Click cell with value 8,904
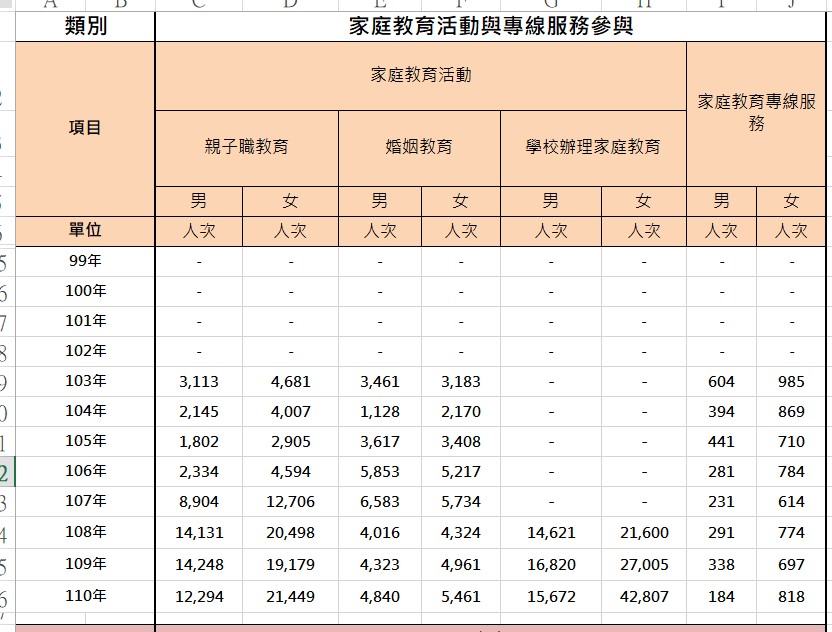The image size is (832, 632). tap(199, 501)
